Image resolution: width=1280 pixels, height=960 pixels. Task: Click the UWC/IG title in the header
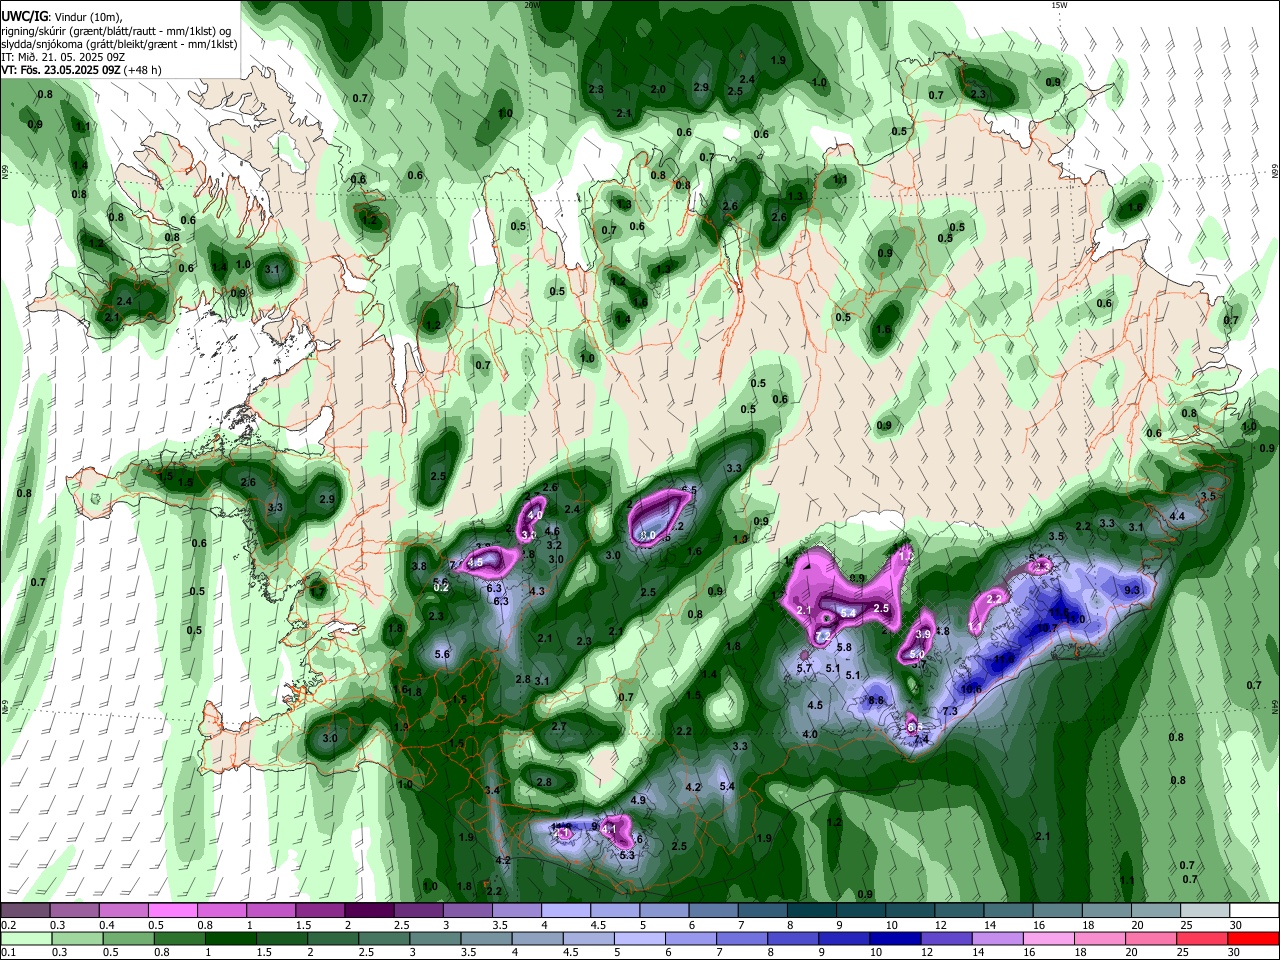[x=24, y=16]
